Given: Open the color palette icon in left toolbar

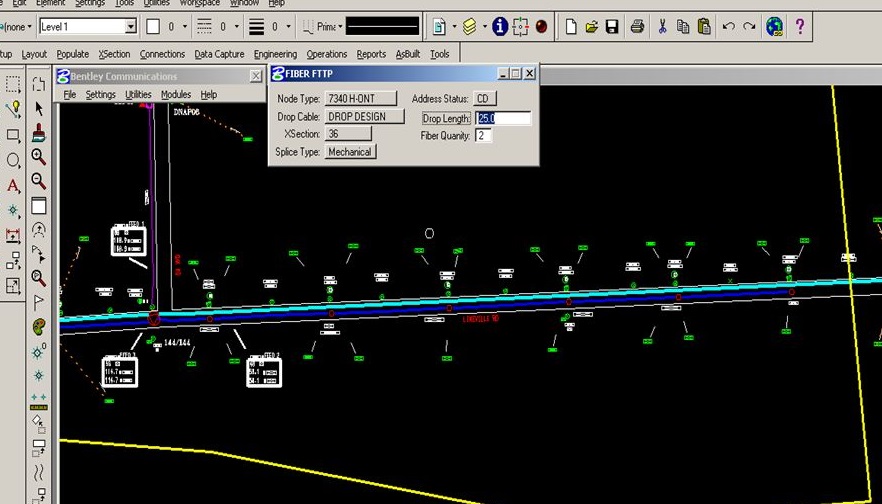Looking at the screenshot, I should pos(38,327).
